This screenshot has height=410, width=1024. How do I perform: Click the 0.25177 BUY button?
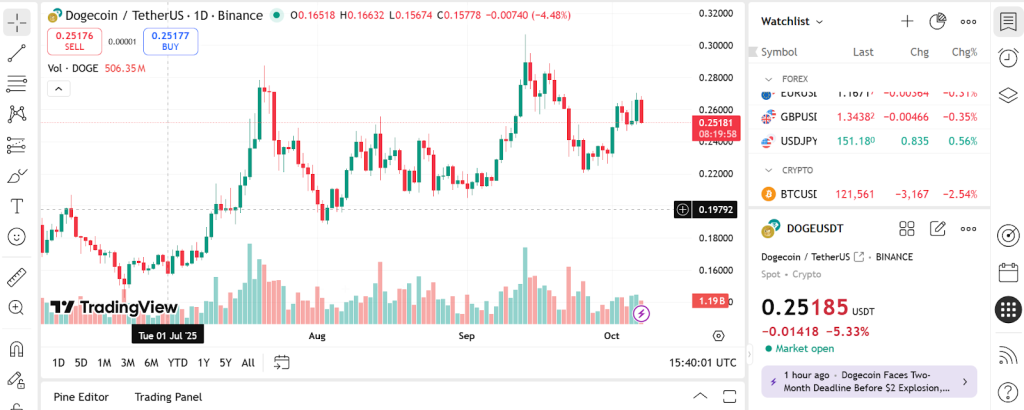click(x=170, y=41)
